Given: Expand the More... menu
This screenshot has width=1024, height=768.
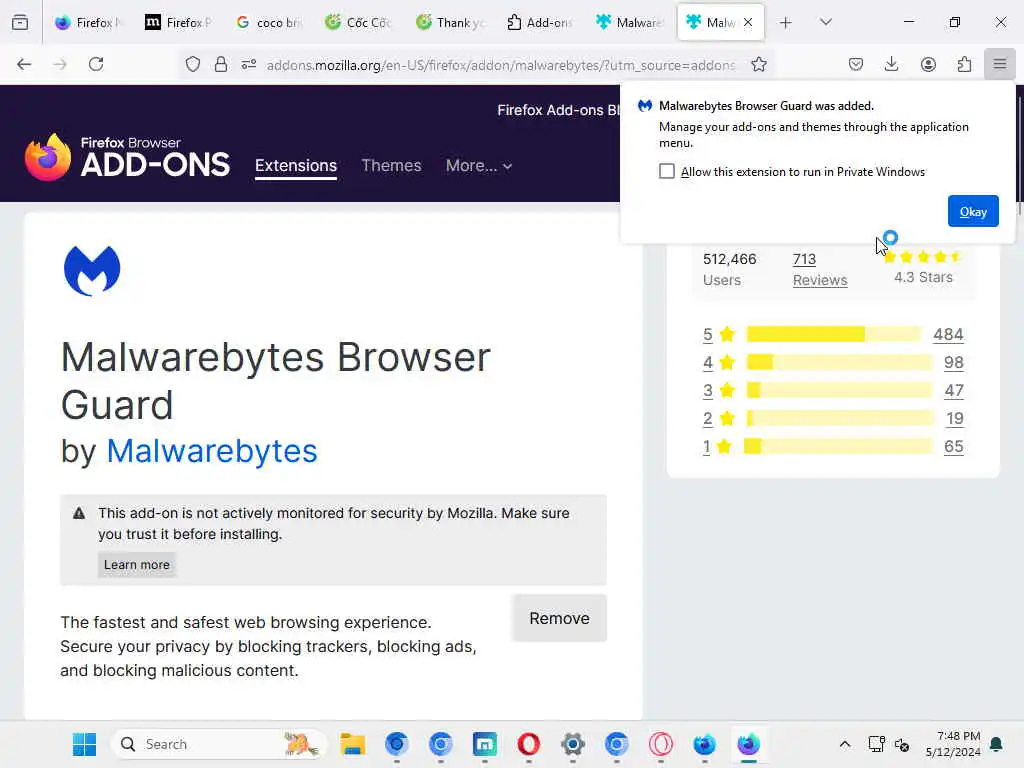Looking at the screenshot, I should click(x=479, y=166).
